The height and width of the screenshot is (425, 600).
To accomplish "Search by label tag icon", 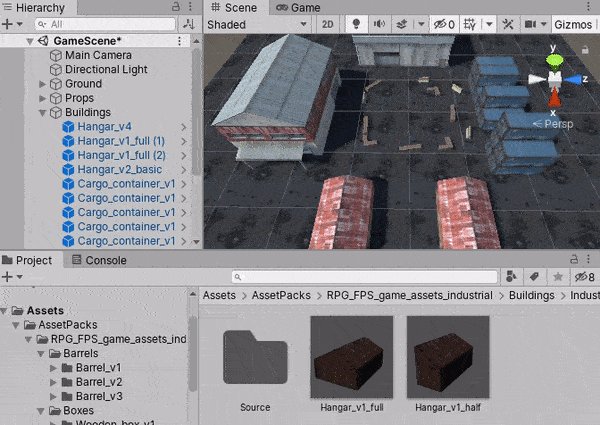I will point(534,277).
